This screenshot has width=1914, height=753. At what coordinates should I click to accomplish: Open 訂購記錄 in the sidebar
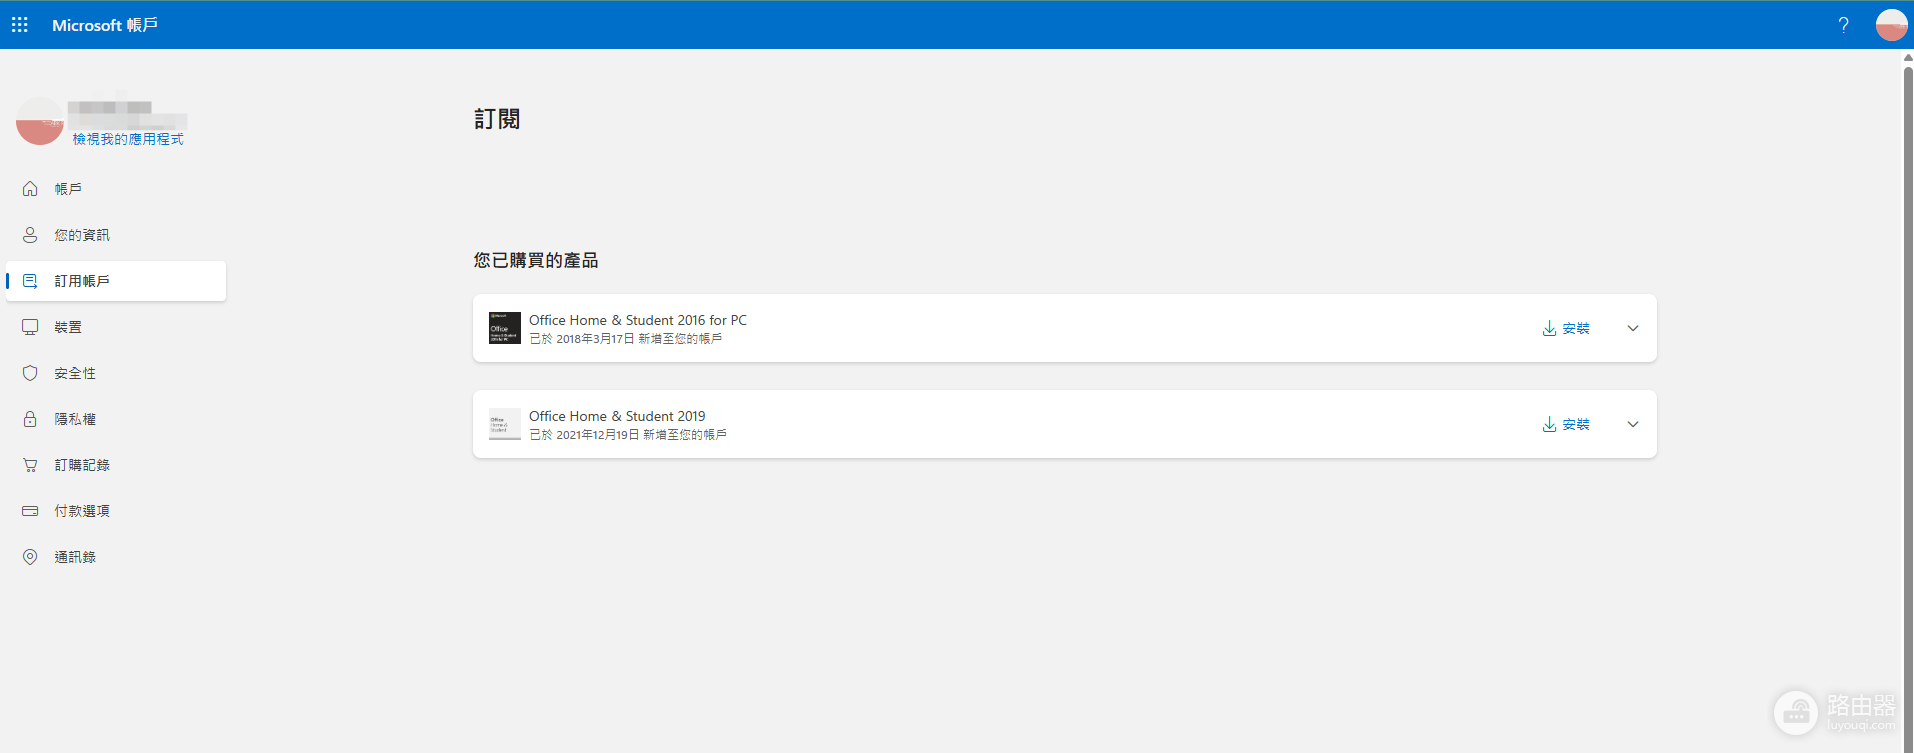(x=116, y=465)
